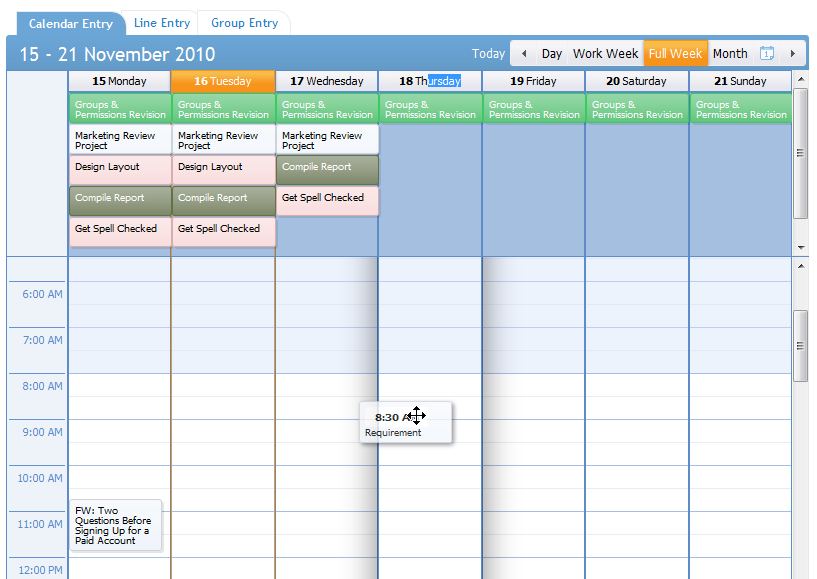The width and height of the screenshot is (817, 579).
Task: Open Monday's Design Layout pink event
Action: [120, 170]
